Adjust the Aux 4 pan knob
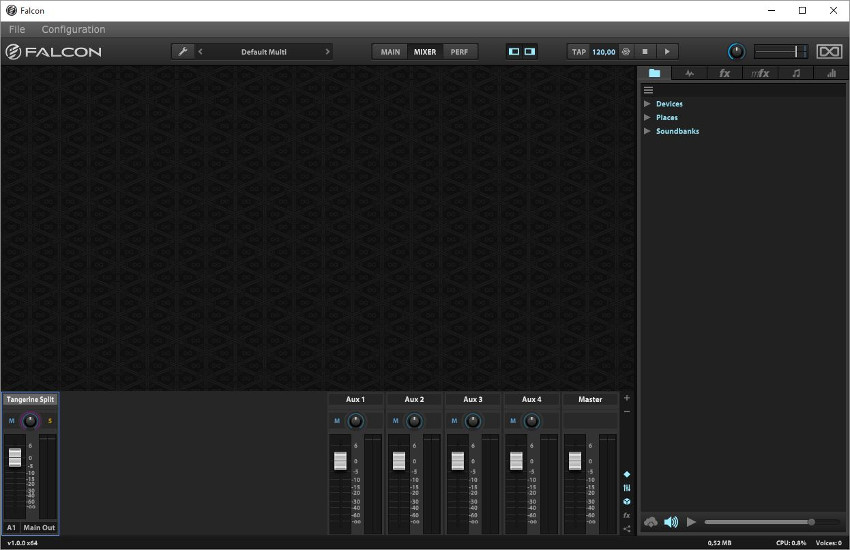 pyautogui.click(x=531, y=420)
